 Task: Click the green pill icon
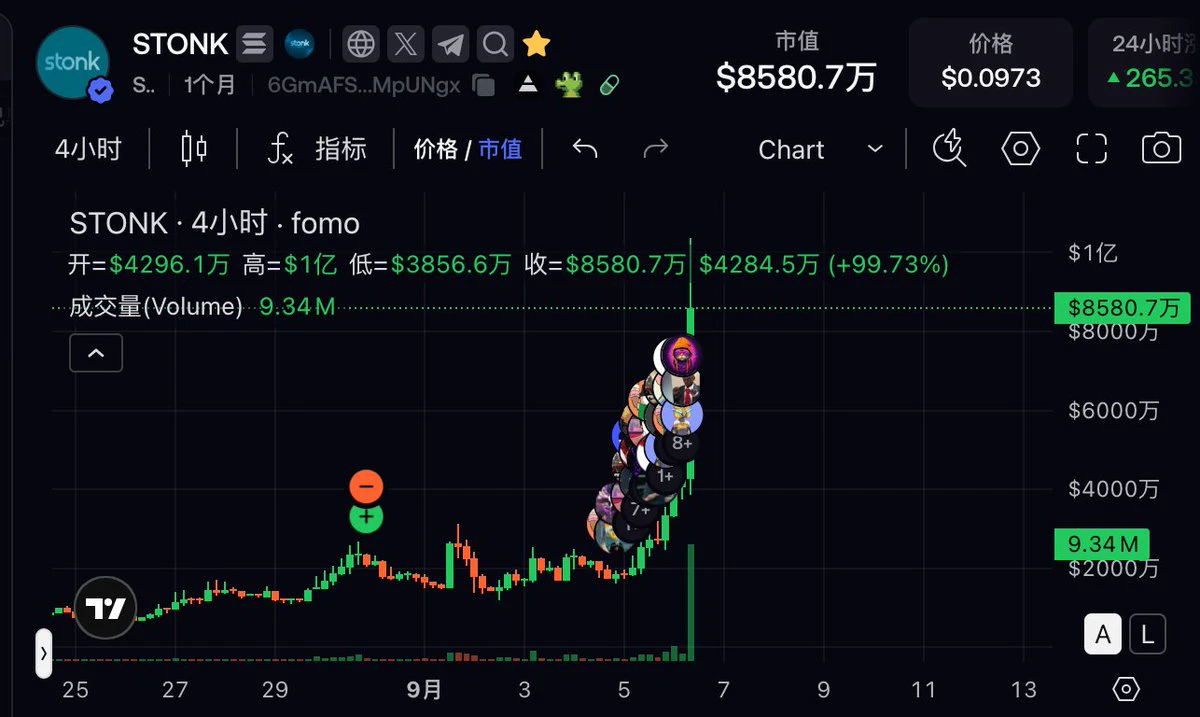[x=609, y=85]
